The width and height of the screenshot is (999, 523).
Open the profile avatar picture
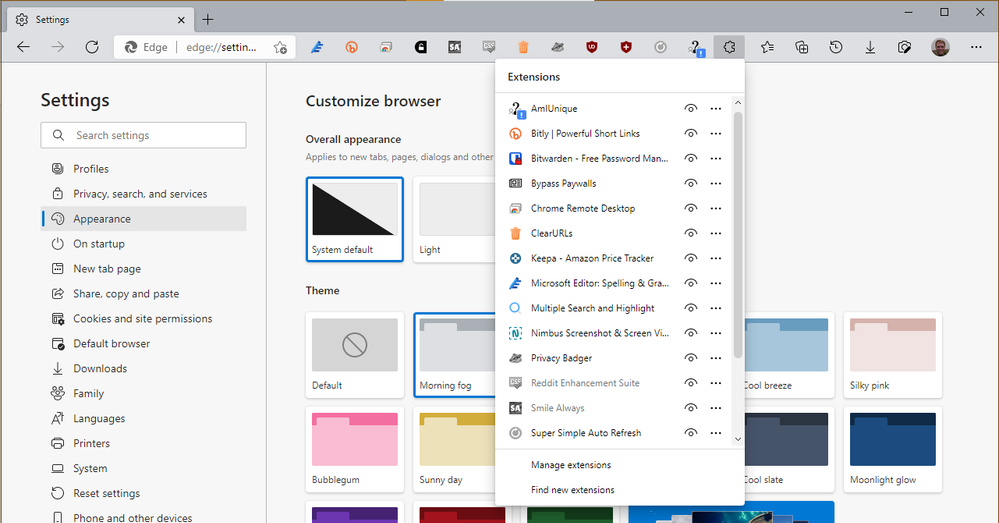pos(940,47)
